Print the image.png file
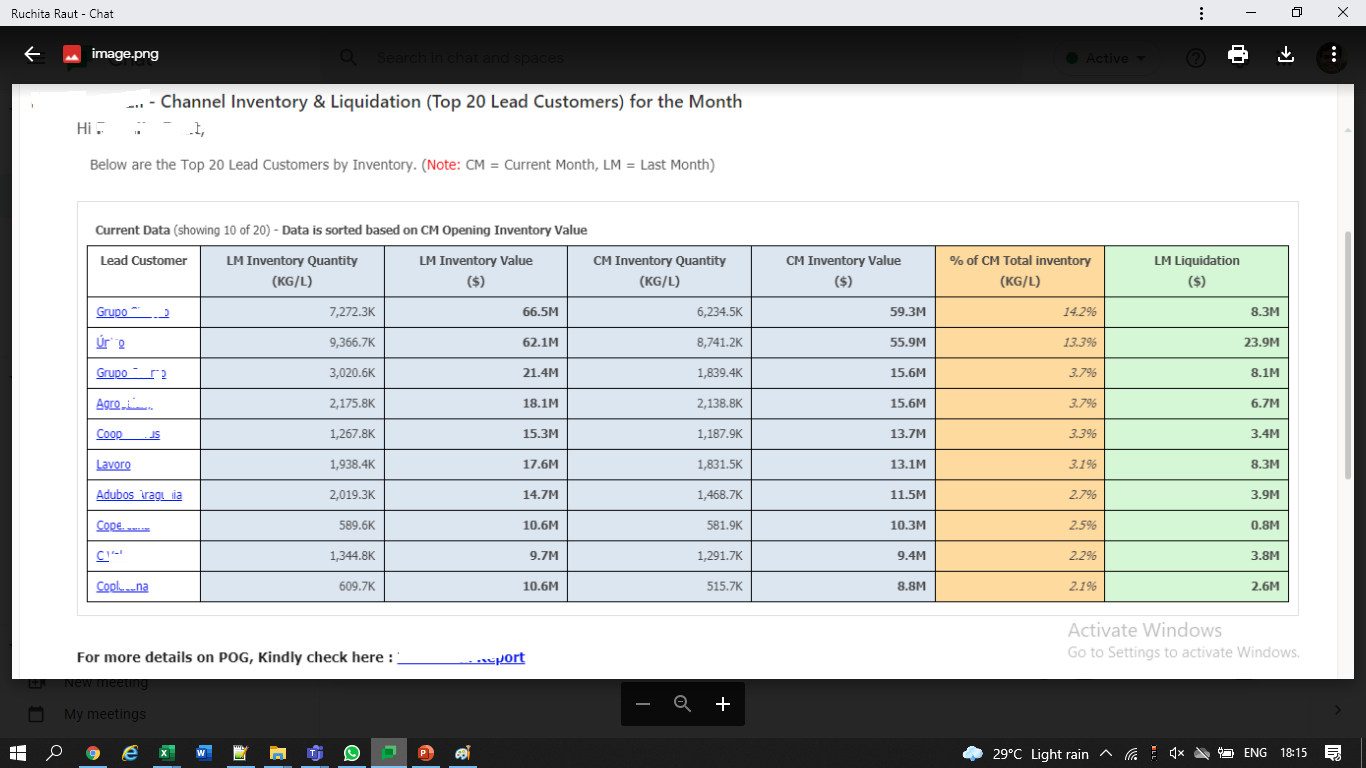Image resolution: width=1366 pixels, height=768 pixels. 1238,55
